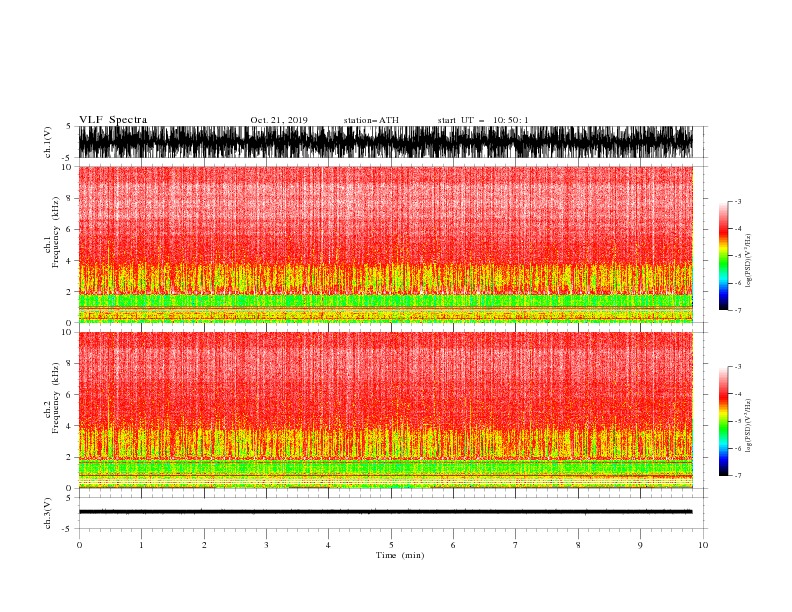The image size is (792, 612).
Task: Click the "0" tick at the time axis start
Action: pyautogui.click(x=79, y=545)
